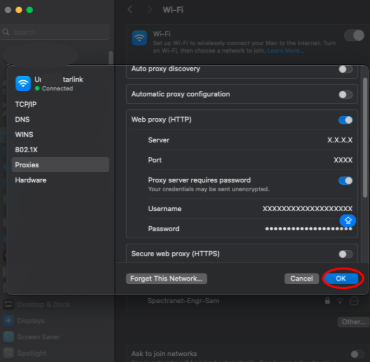Toggle Auto proxy discovery switch
The image size is (370, 362).
(x=345, y=69)
